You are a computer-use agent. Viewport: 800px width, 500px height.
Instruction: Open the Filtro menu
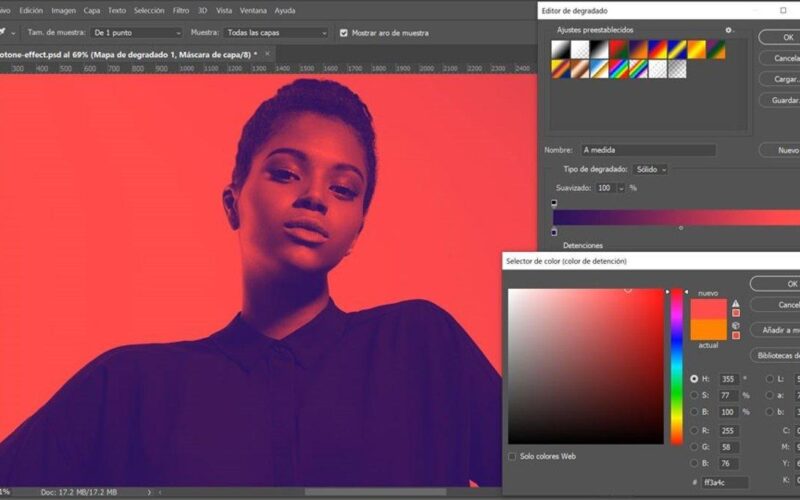pos(181,10)
